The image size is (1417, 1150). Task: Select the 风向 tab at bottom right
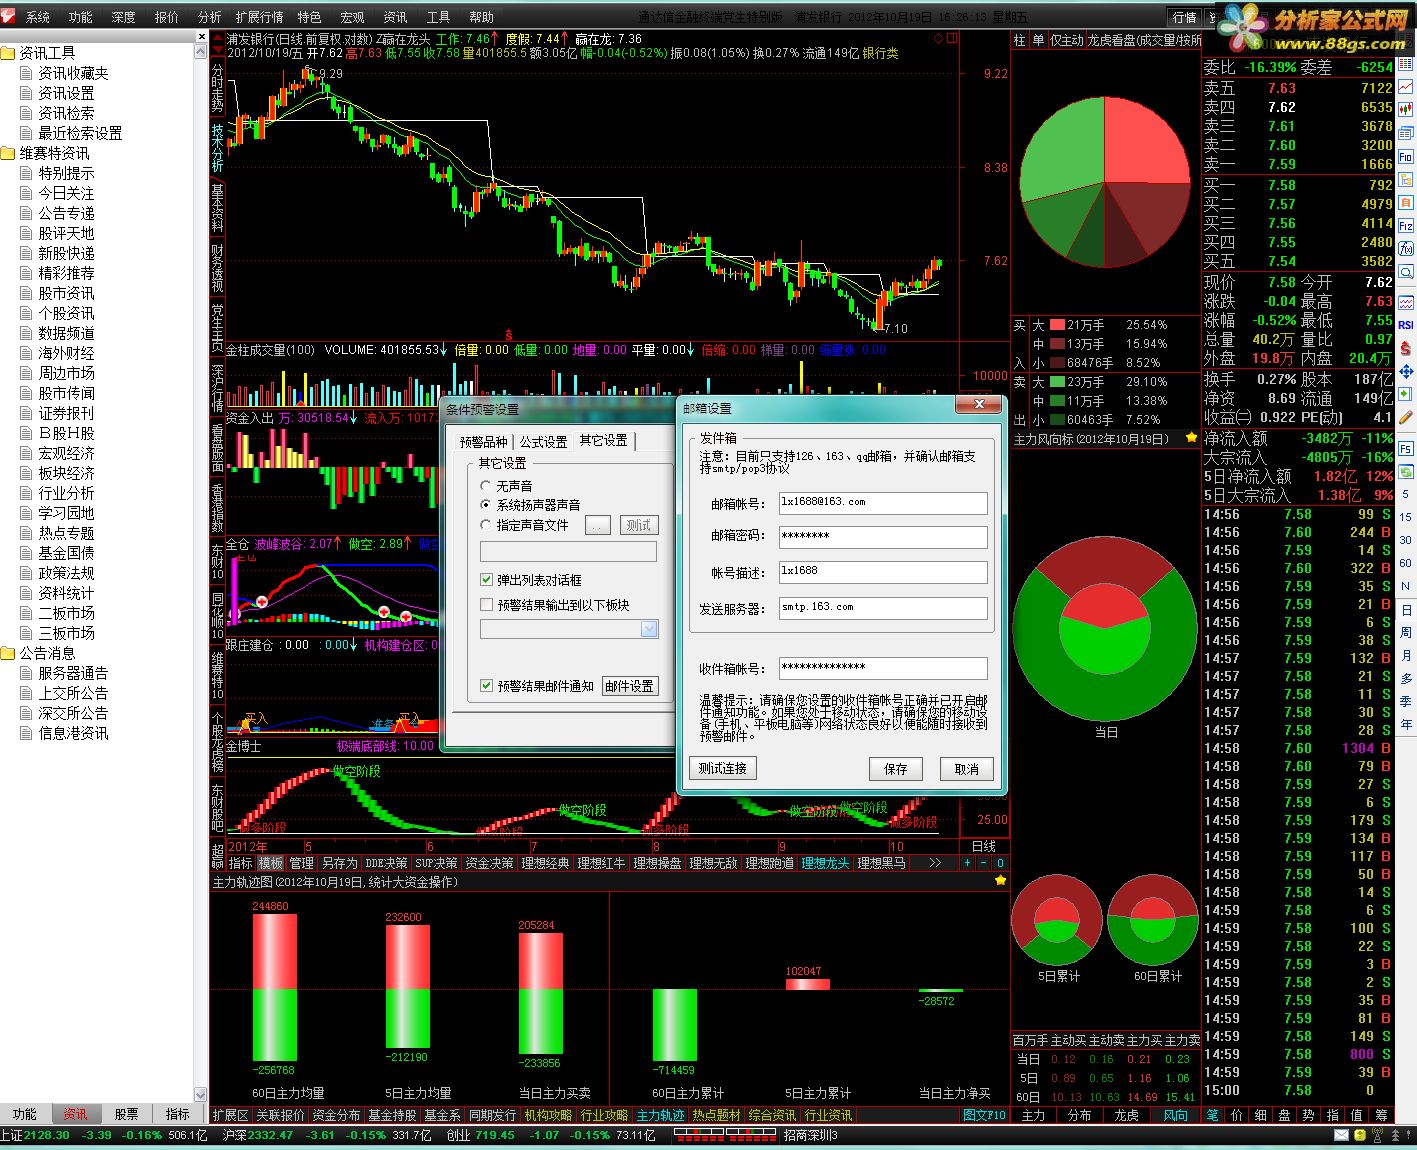(1176, 1115)
